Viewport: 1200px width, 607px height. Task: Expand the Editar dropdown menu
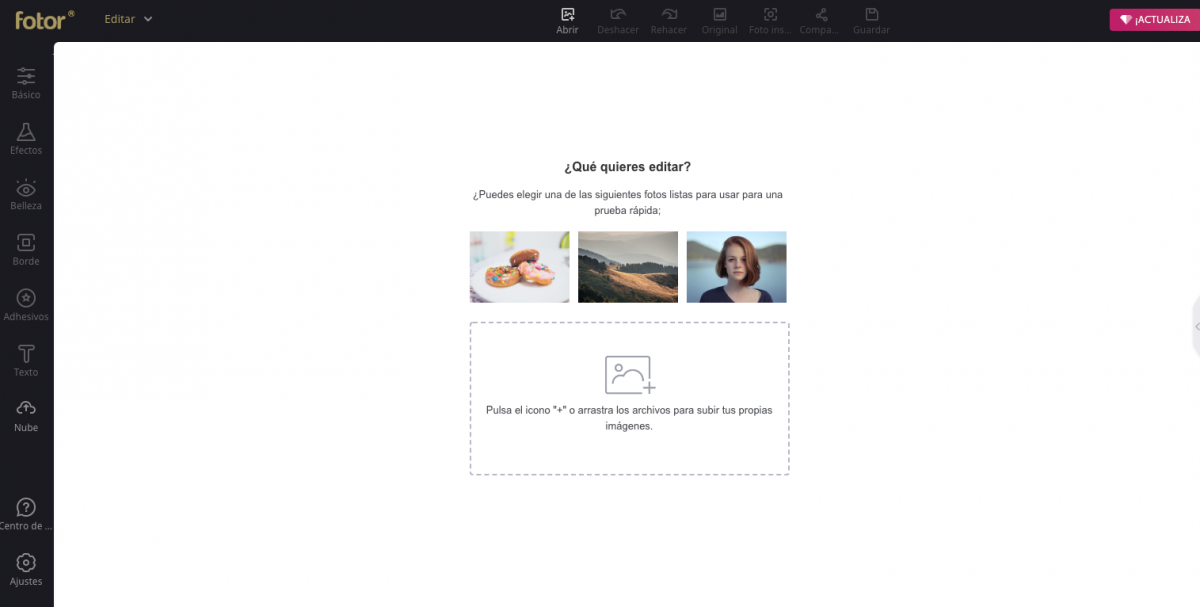[x=128, y=19]
